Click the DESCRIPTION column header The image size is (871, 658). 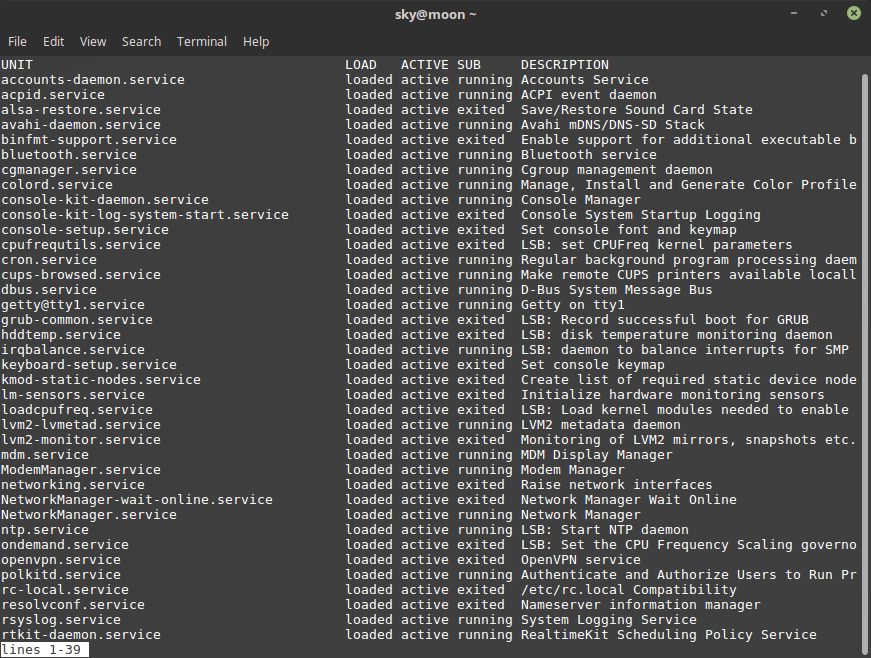(564, 65)
